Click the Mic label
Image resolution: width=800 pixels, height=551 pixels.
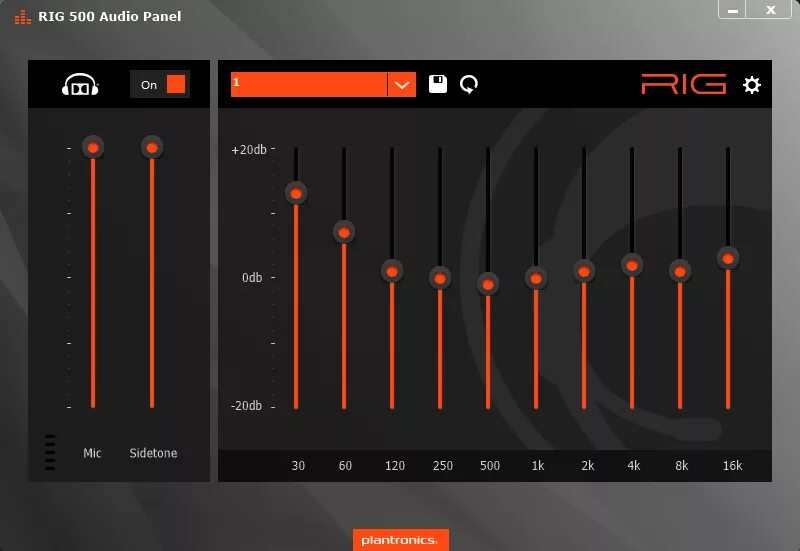tap(92, 453)
